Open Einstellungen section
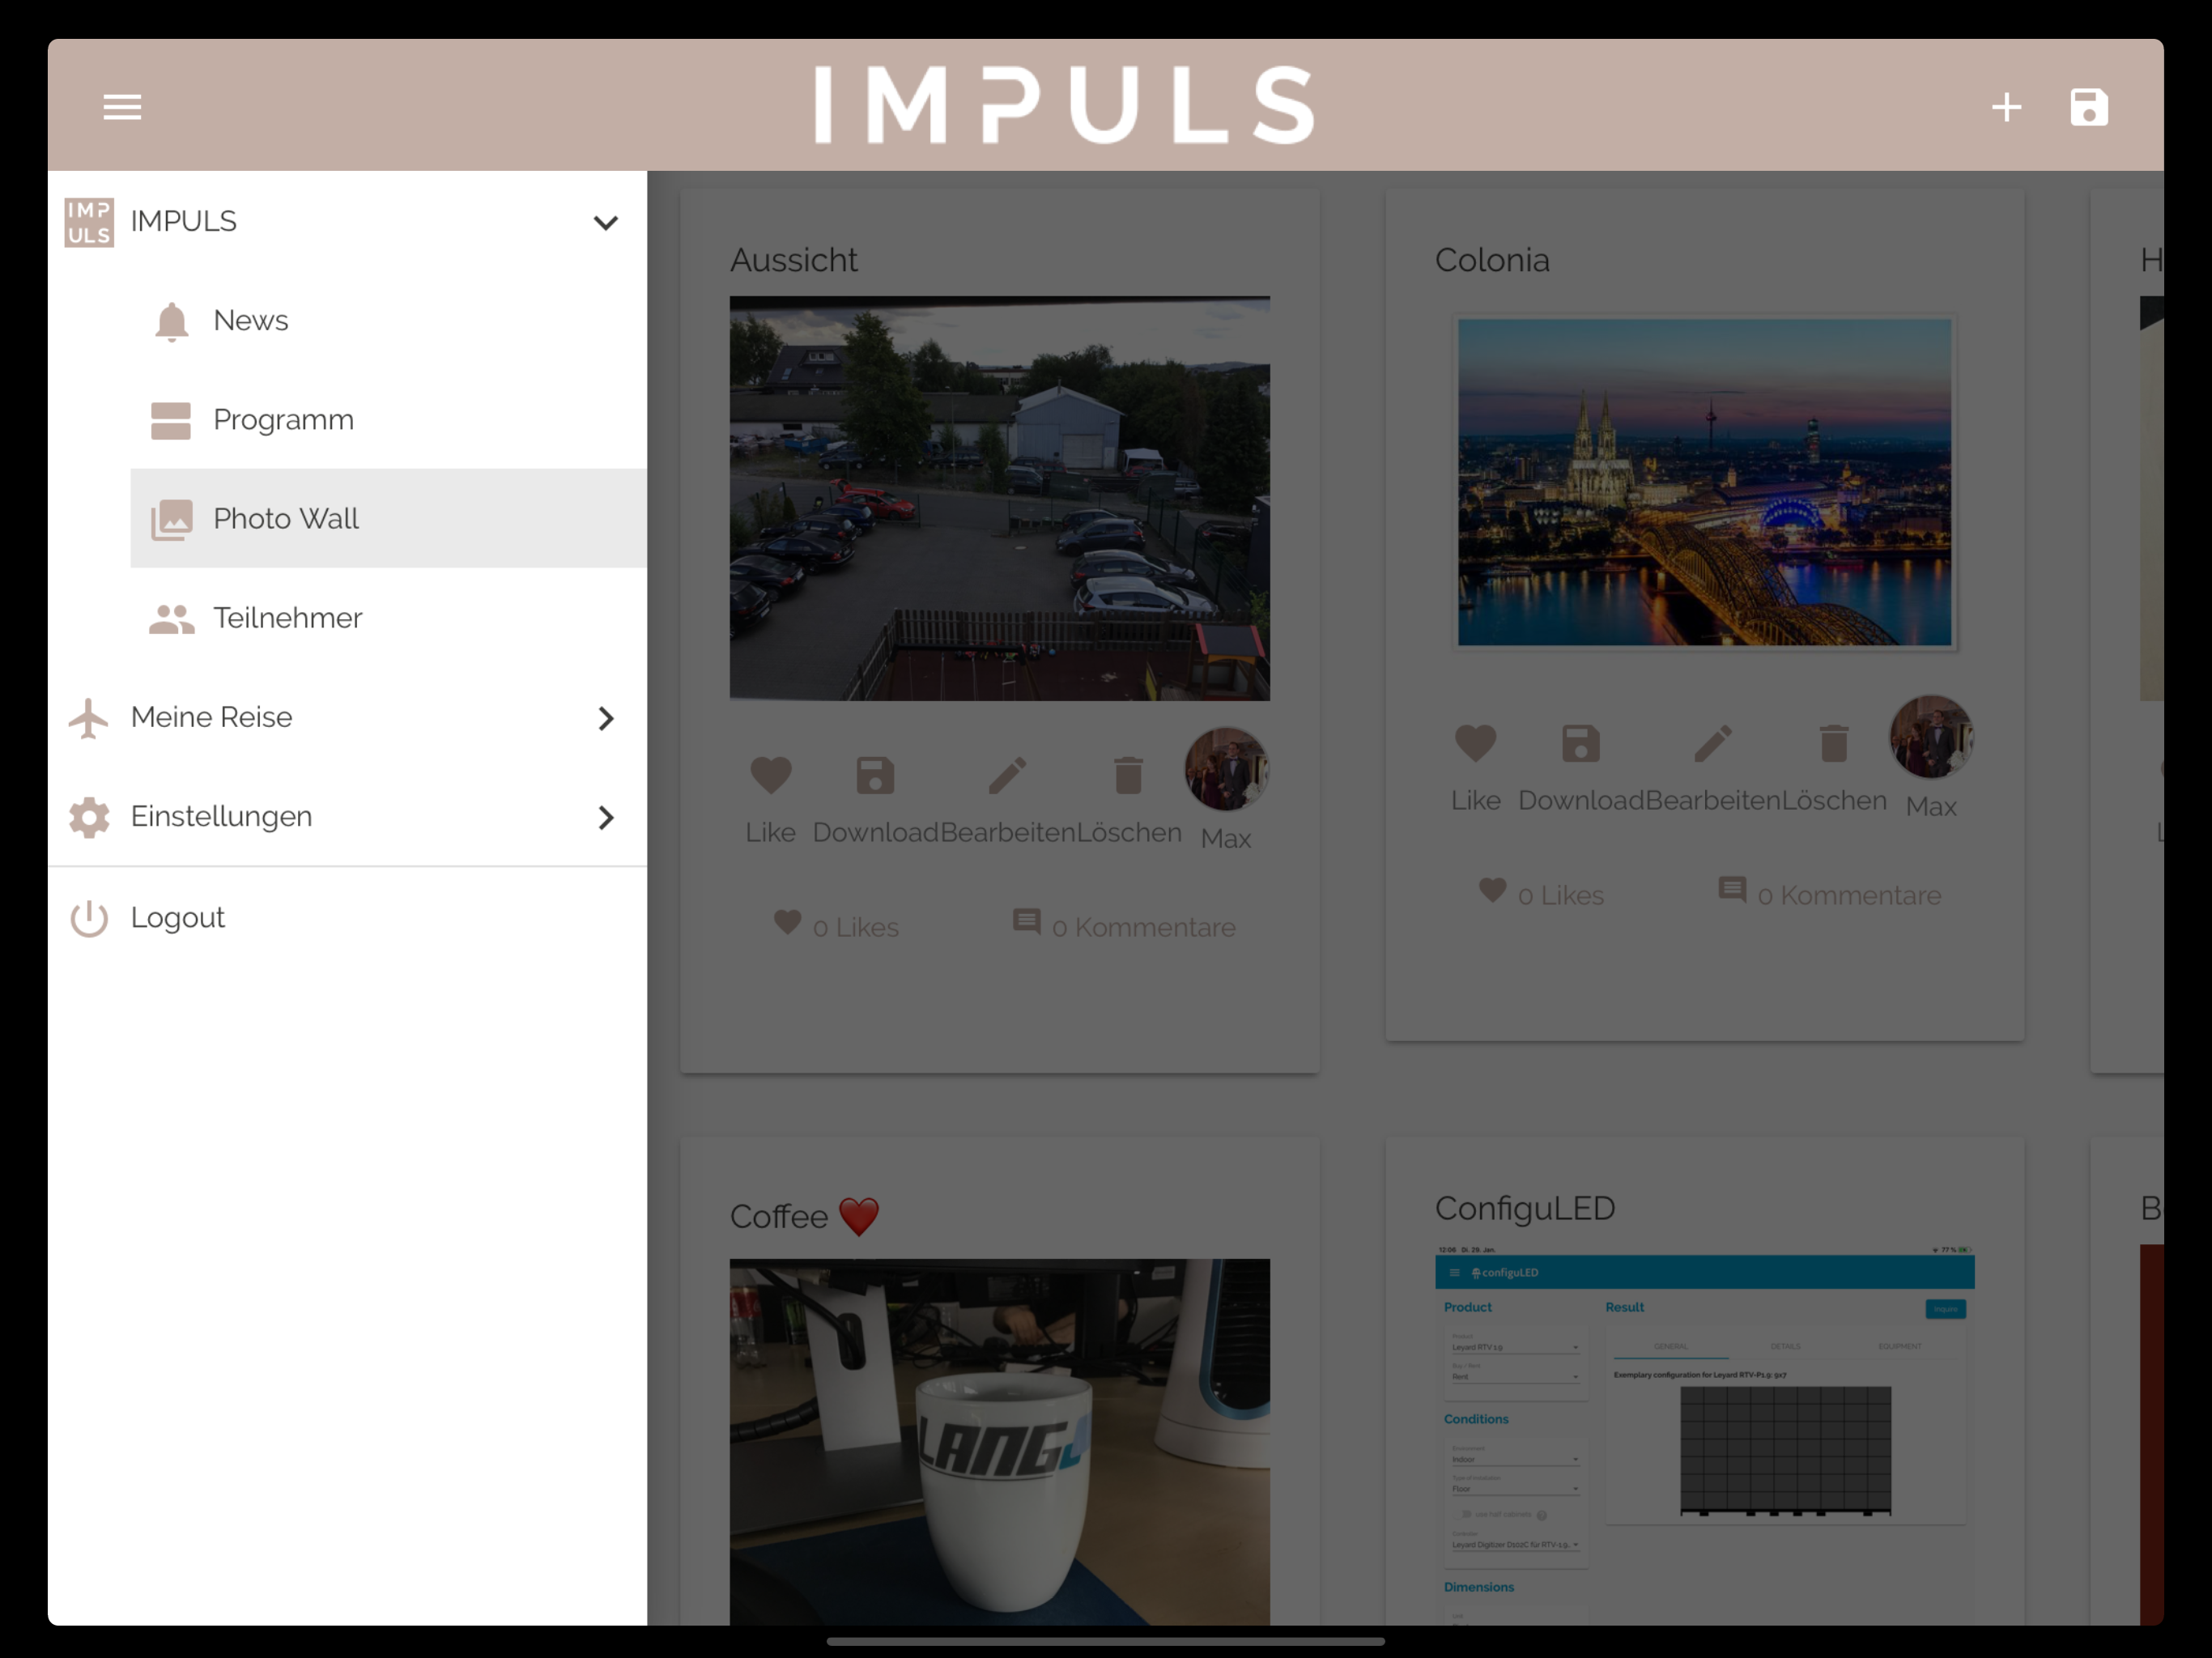 pyautogui.click(x=347, y=816)
